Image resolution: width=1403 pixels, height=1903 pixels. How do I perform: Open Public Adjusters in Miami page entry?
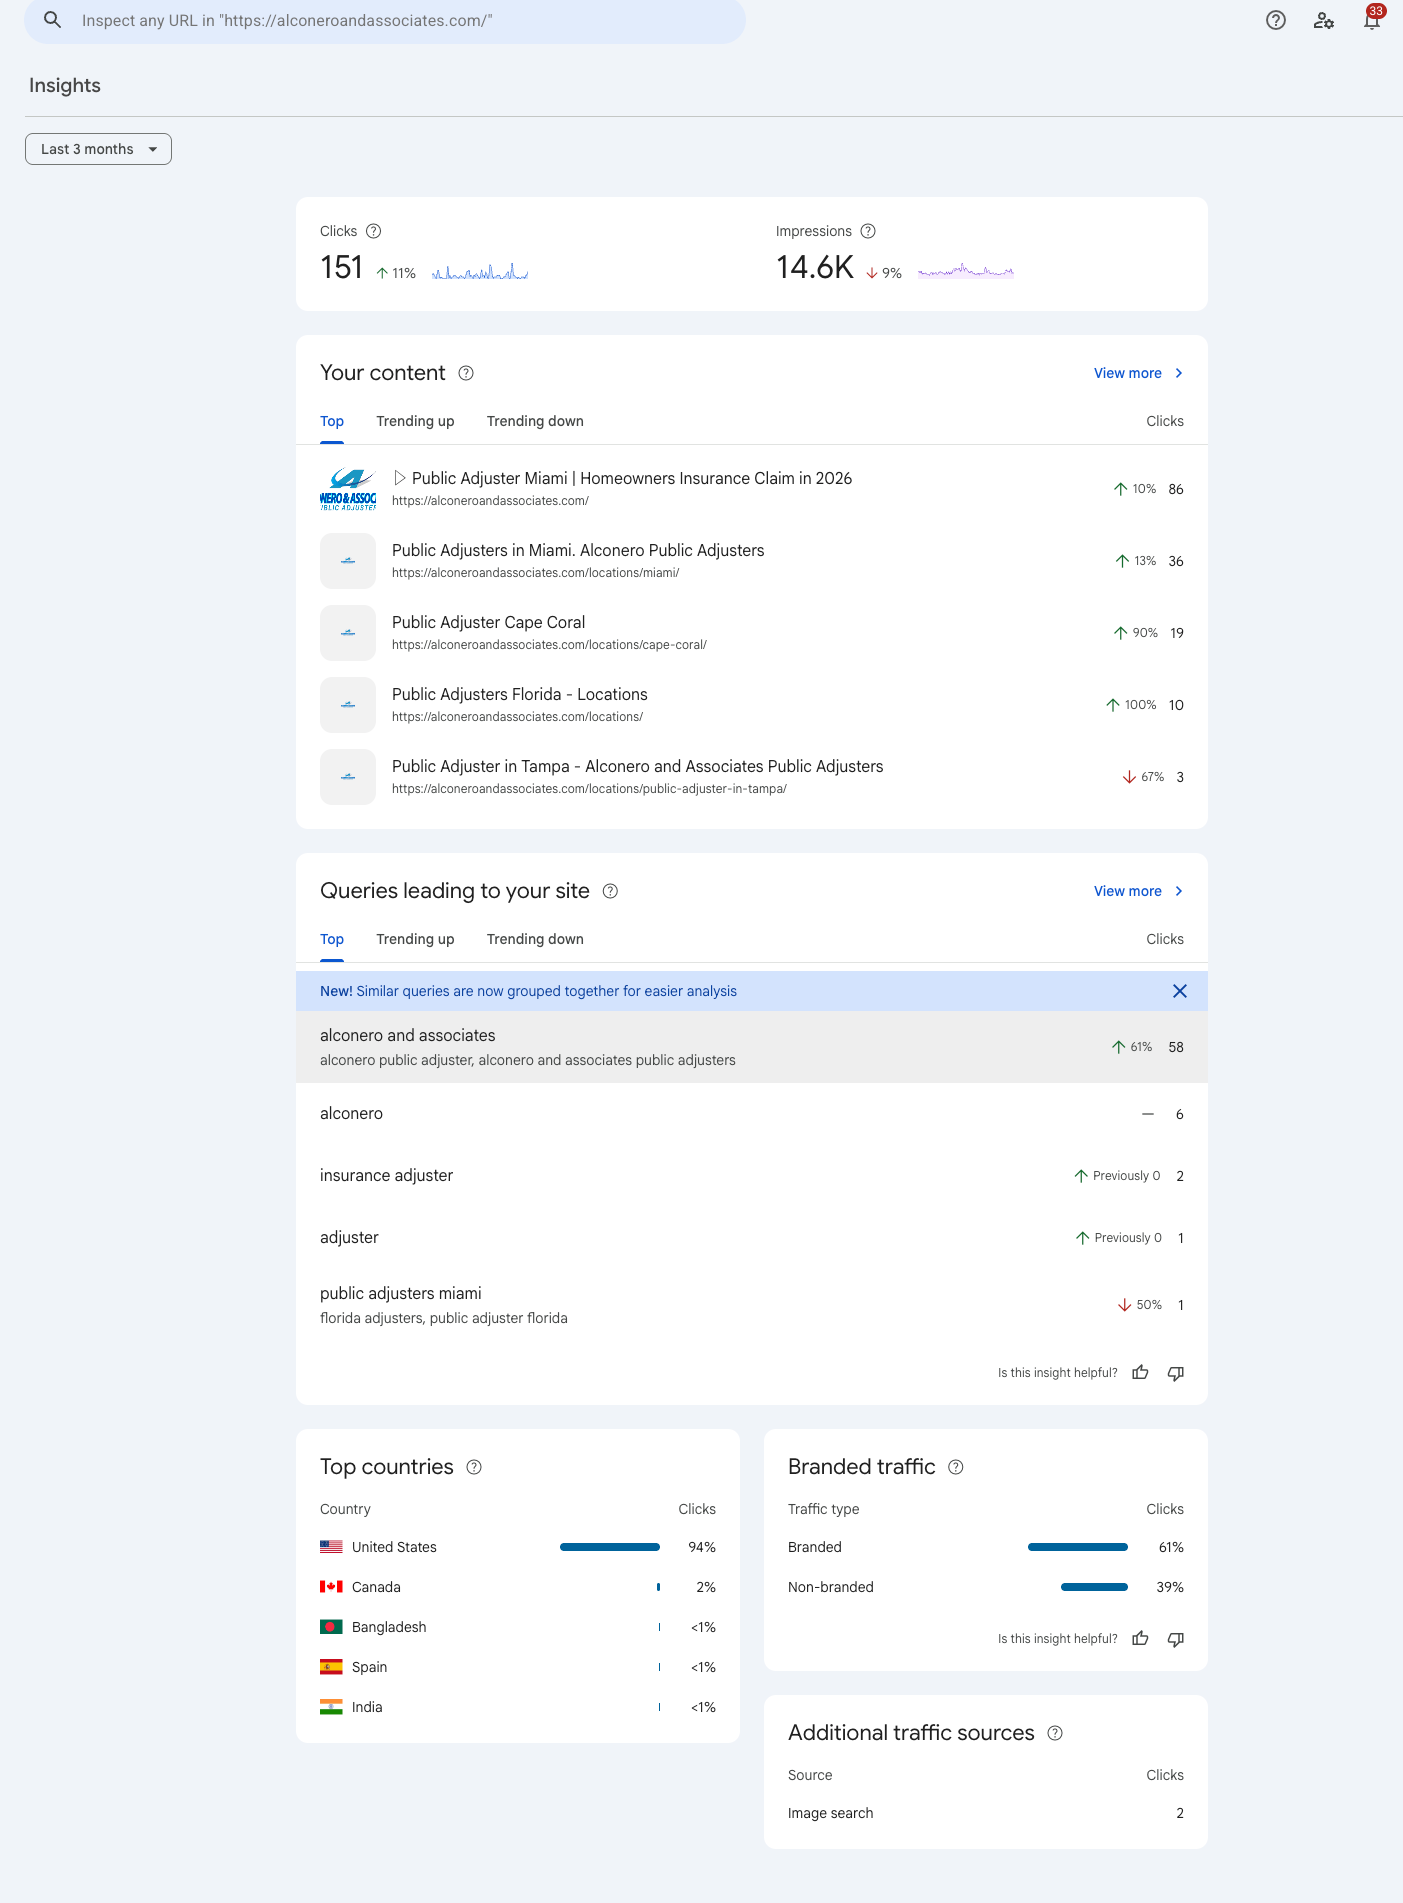tap(752, 561)
